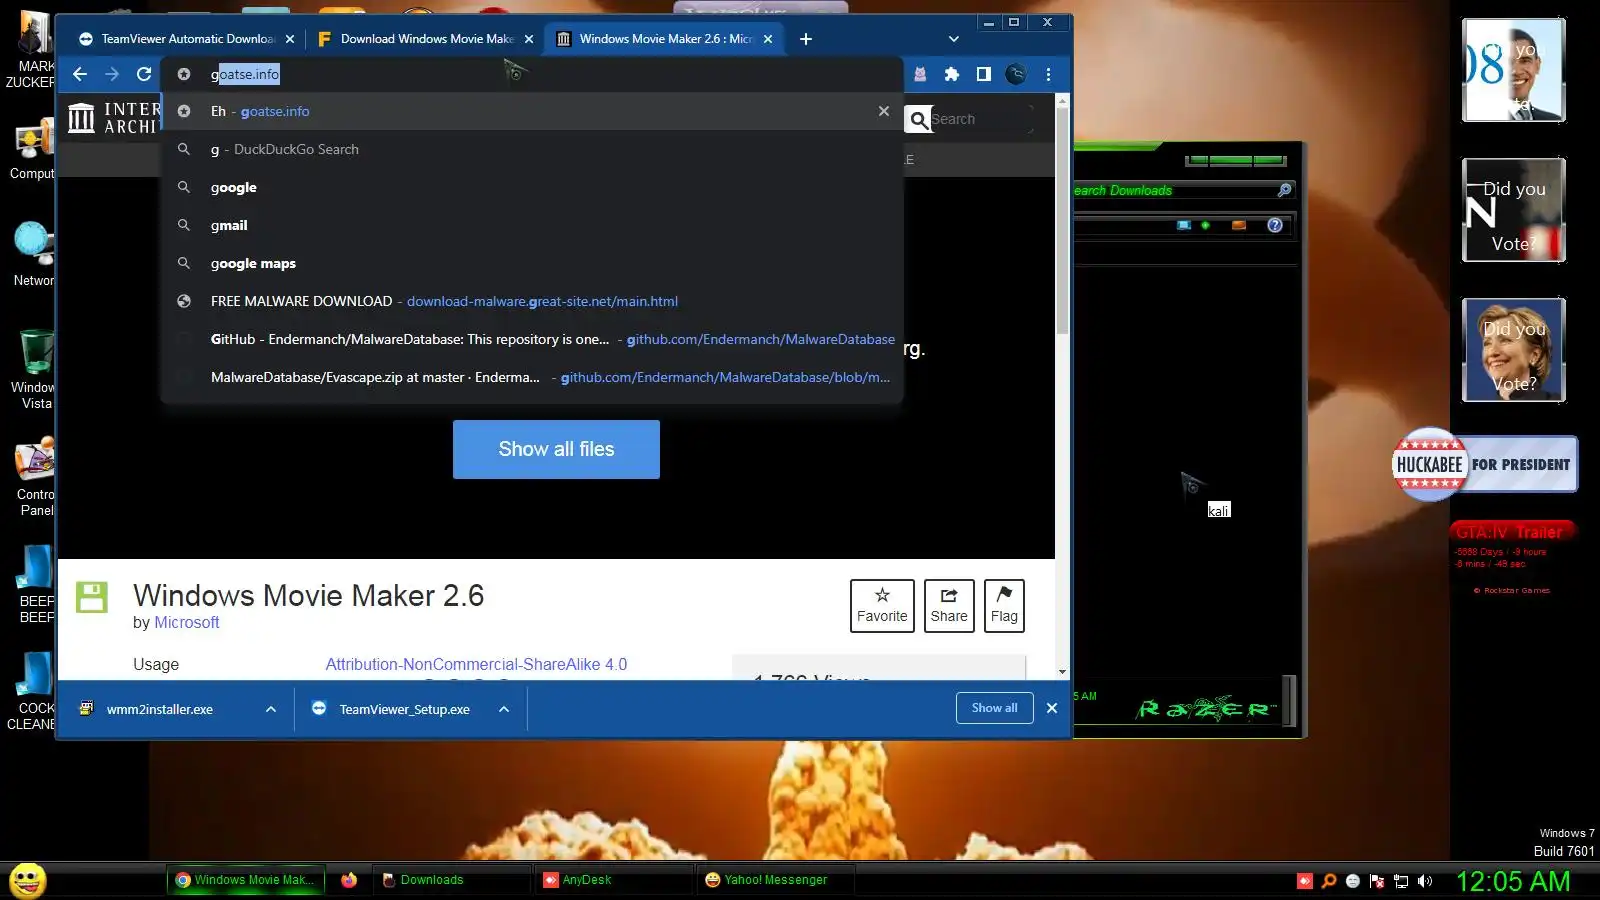Viewport: 1600px width, 900px height.
Task: Favorite the Windows Movie Maker 2.6 item
Action: tap(882, 606)
